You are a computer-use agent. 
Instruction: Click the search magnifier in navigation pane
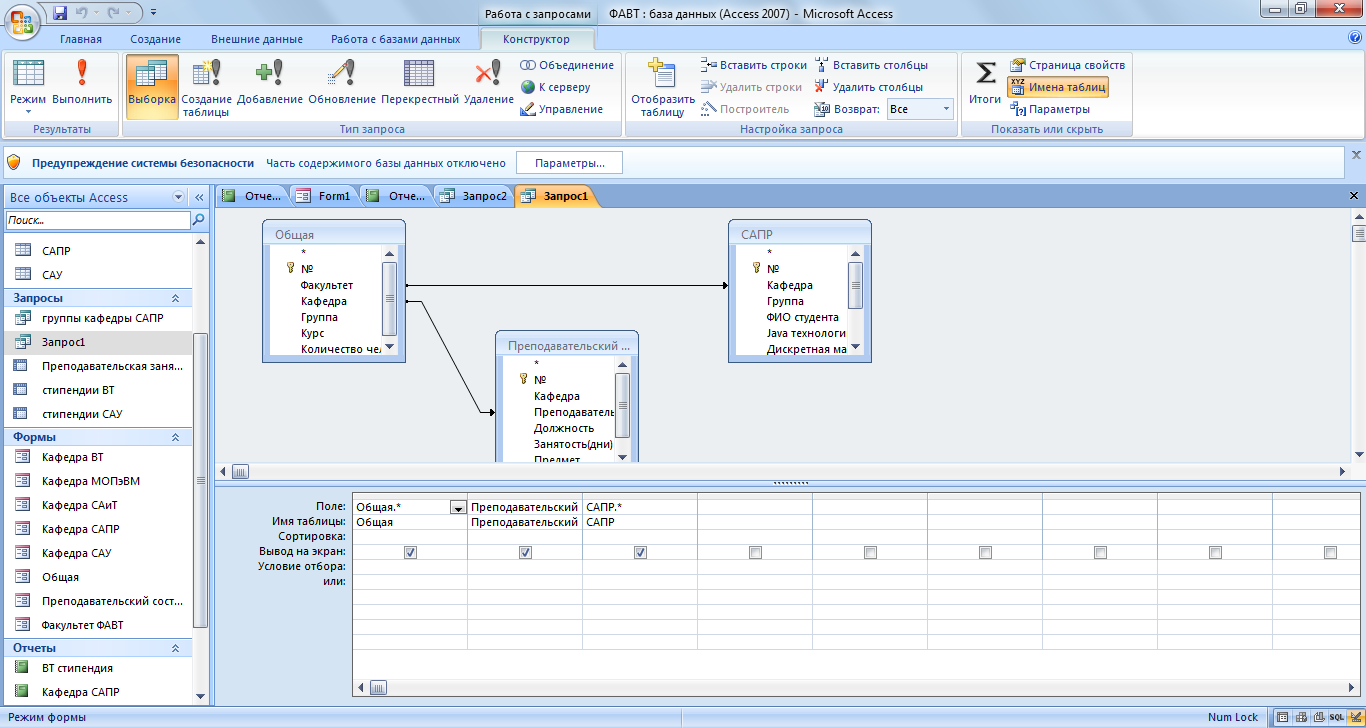click(x=199, y=220)
